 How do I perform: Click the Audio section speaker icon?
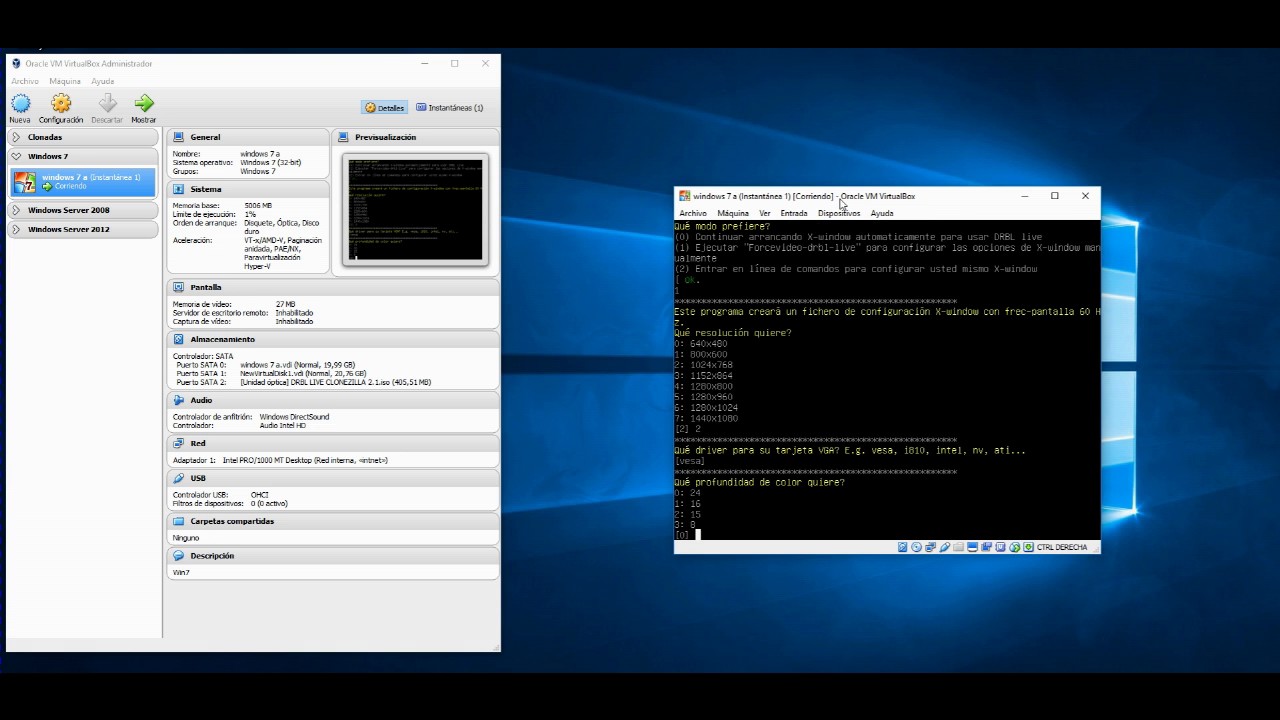click(178, 400)
